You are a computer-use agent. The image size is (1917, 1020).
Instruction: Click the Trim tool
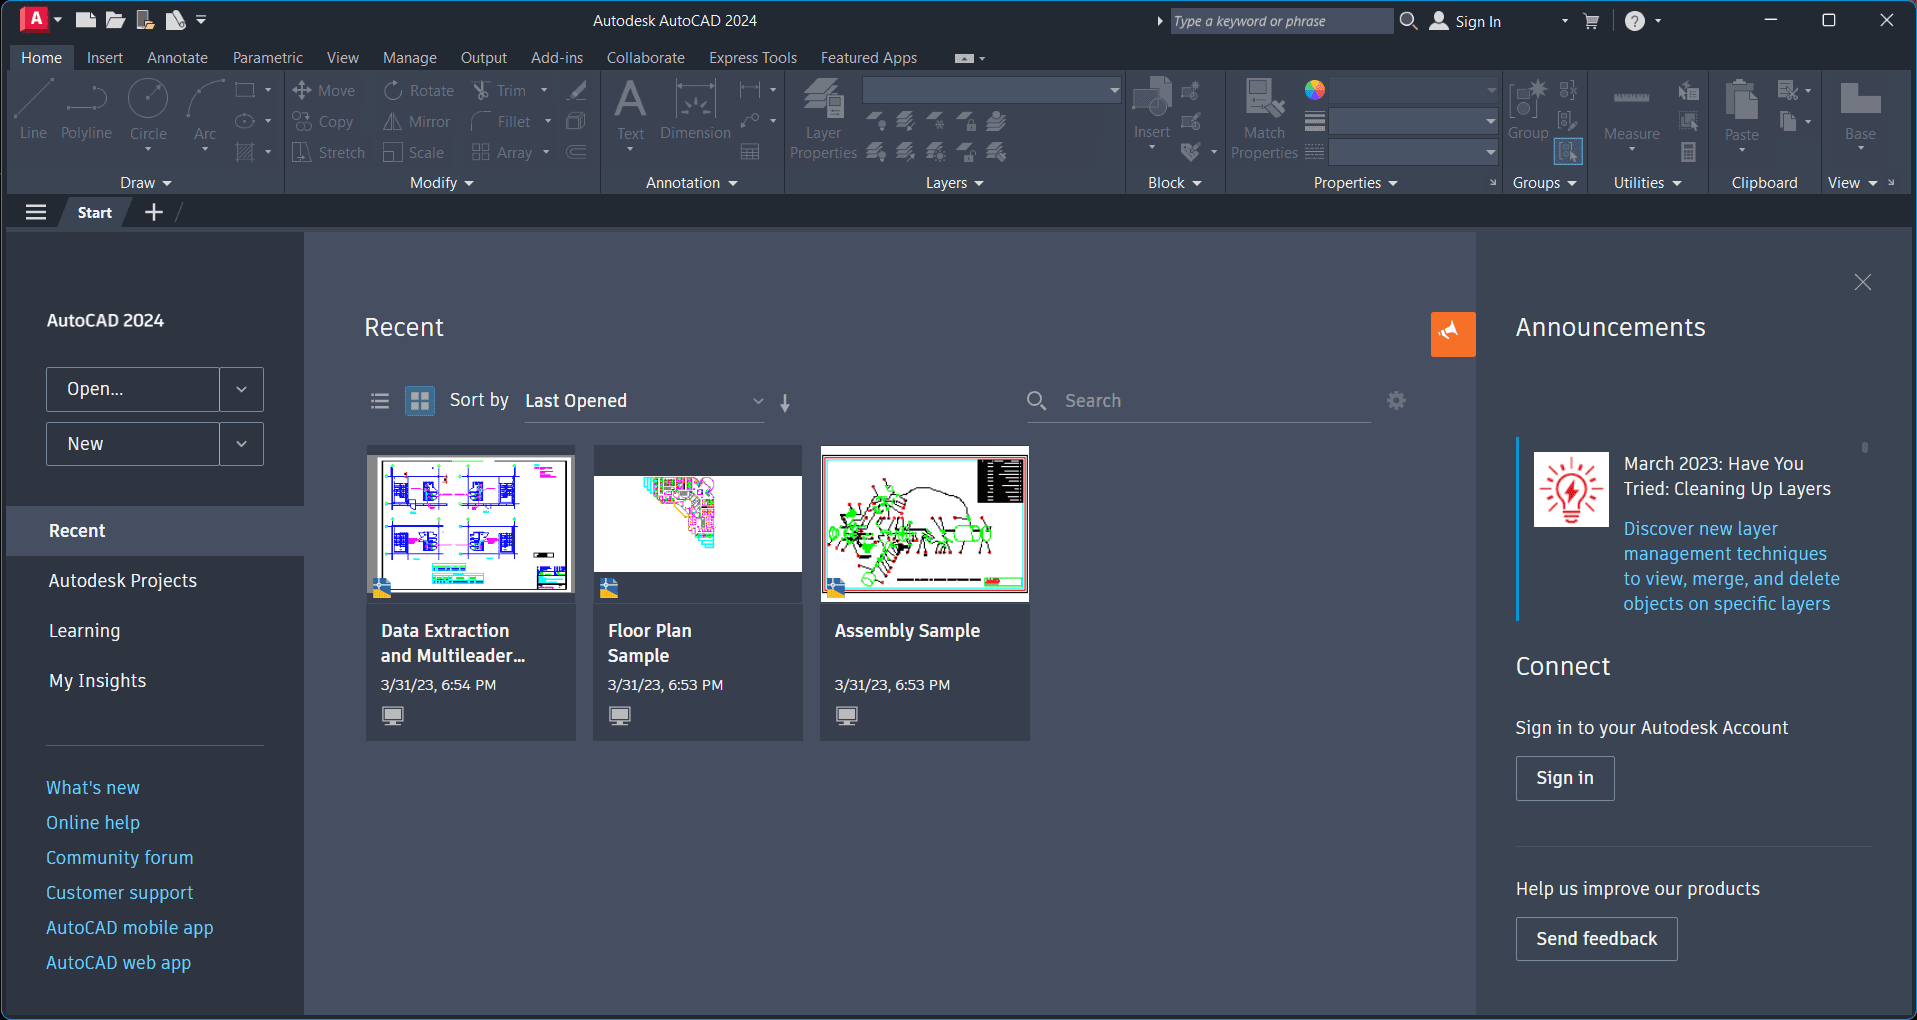tap(499, 91)
